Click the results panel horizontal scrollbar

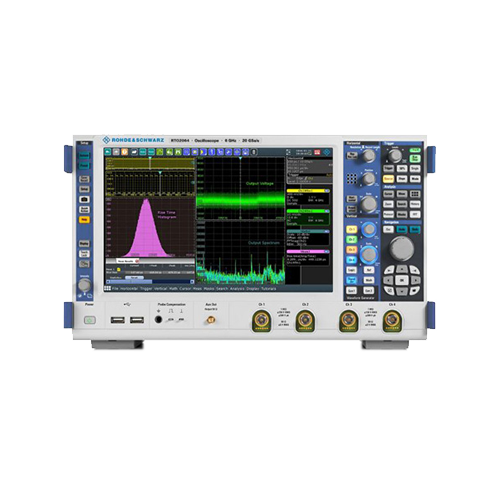tap(150, 282)
